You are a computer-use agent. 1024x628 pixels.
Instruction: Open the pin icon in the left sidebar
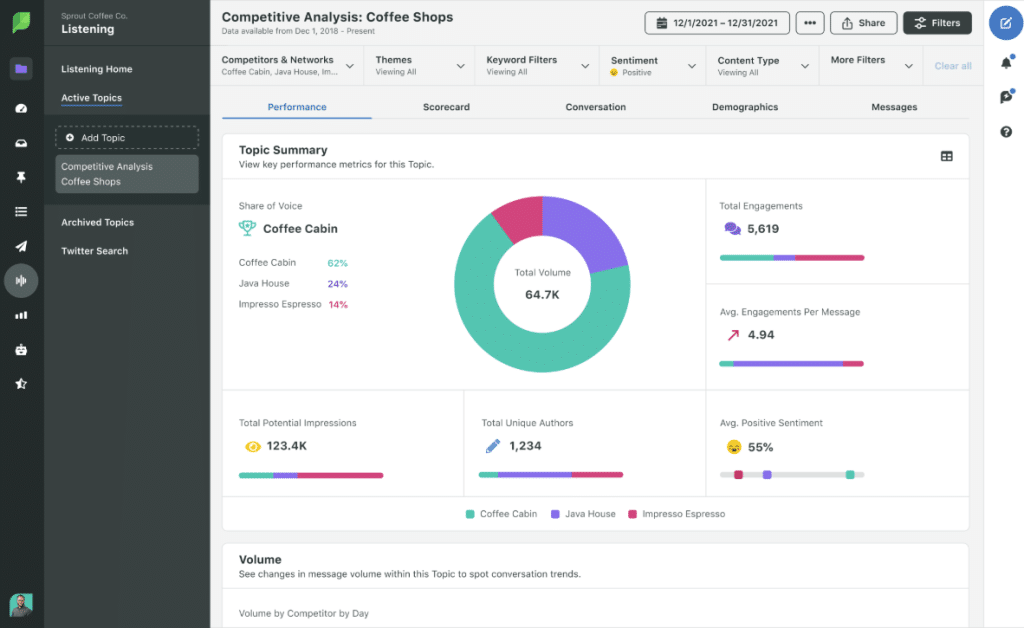click(x=21, y=176)
